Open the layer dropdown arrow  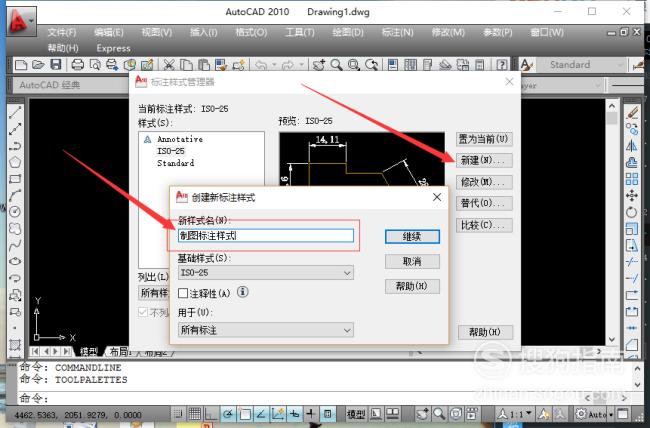point(597,85)
